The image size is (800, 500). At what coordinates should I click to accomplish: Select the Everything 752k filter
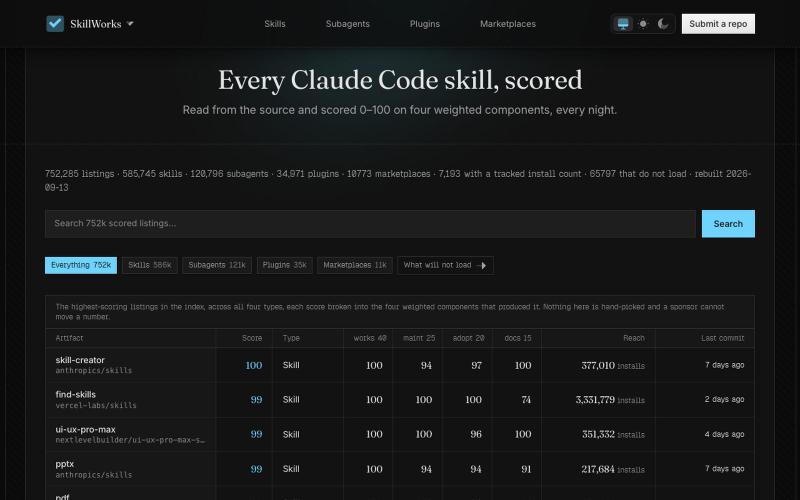[x=81, y=265]
